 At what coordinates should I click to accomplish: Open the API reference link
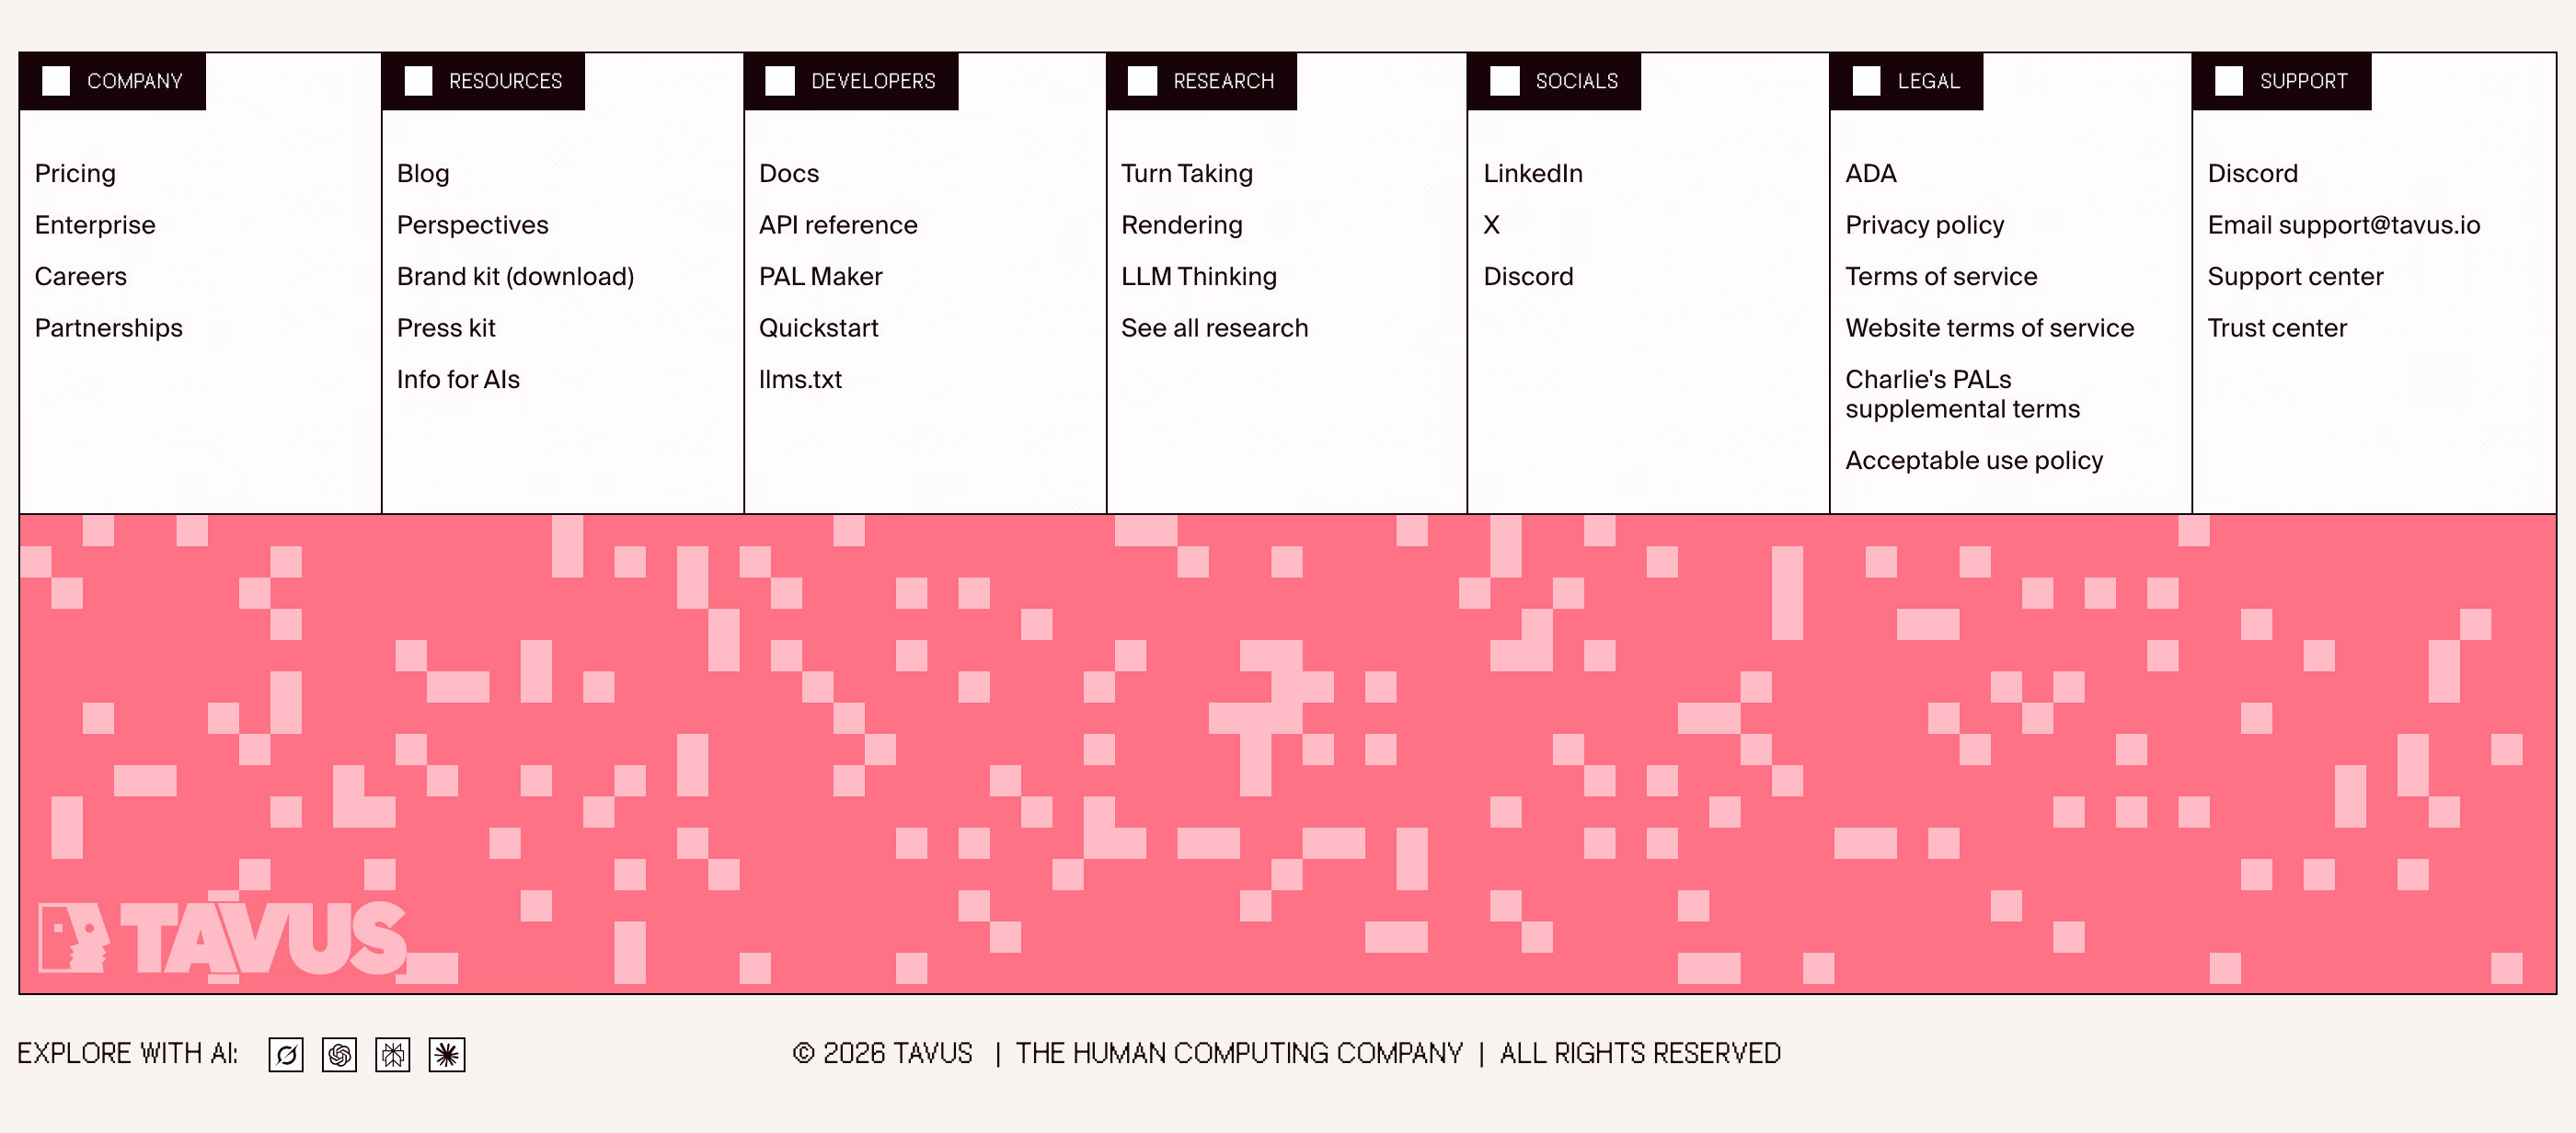coord(838,225)
